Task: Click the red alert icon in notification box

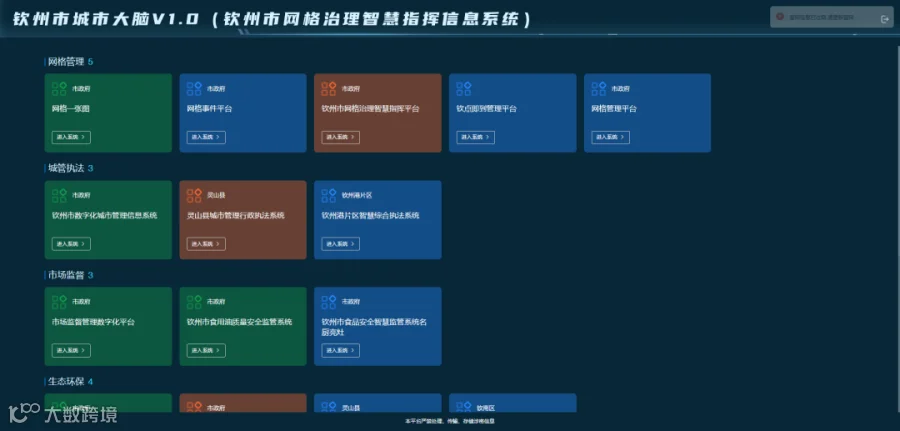Action: pos(779,17)
